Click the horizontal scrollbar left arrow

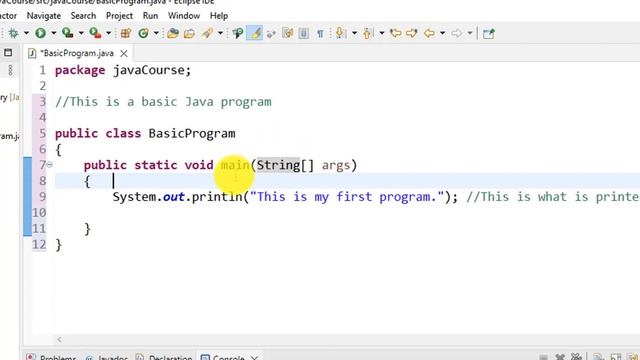coord(60,339)
